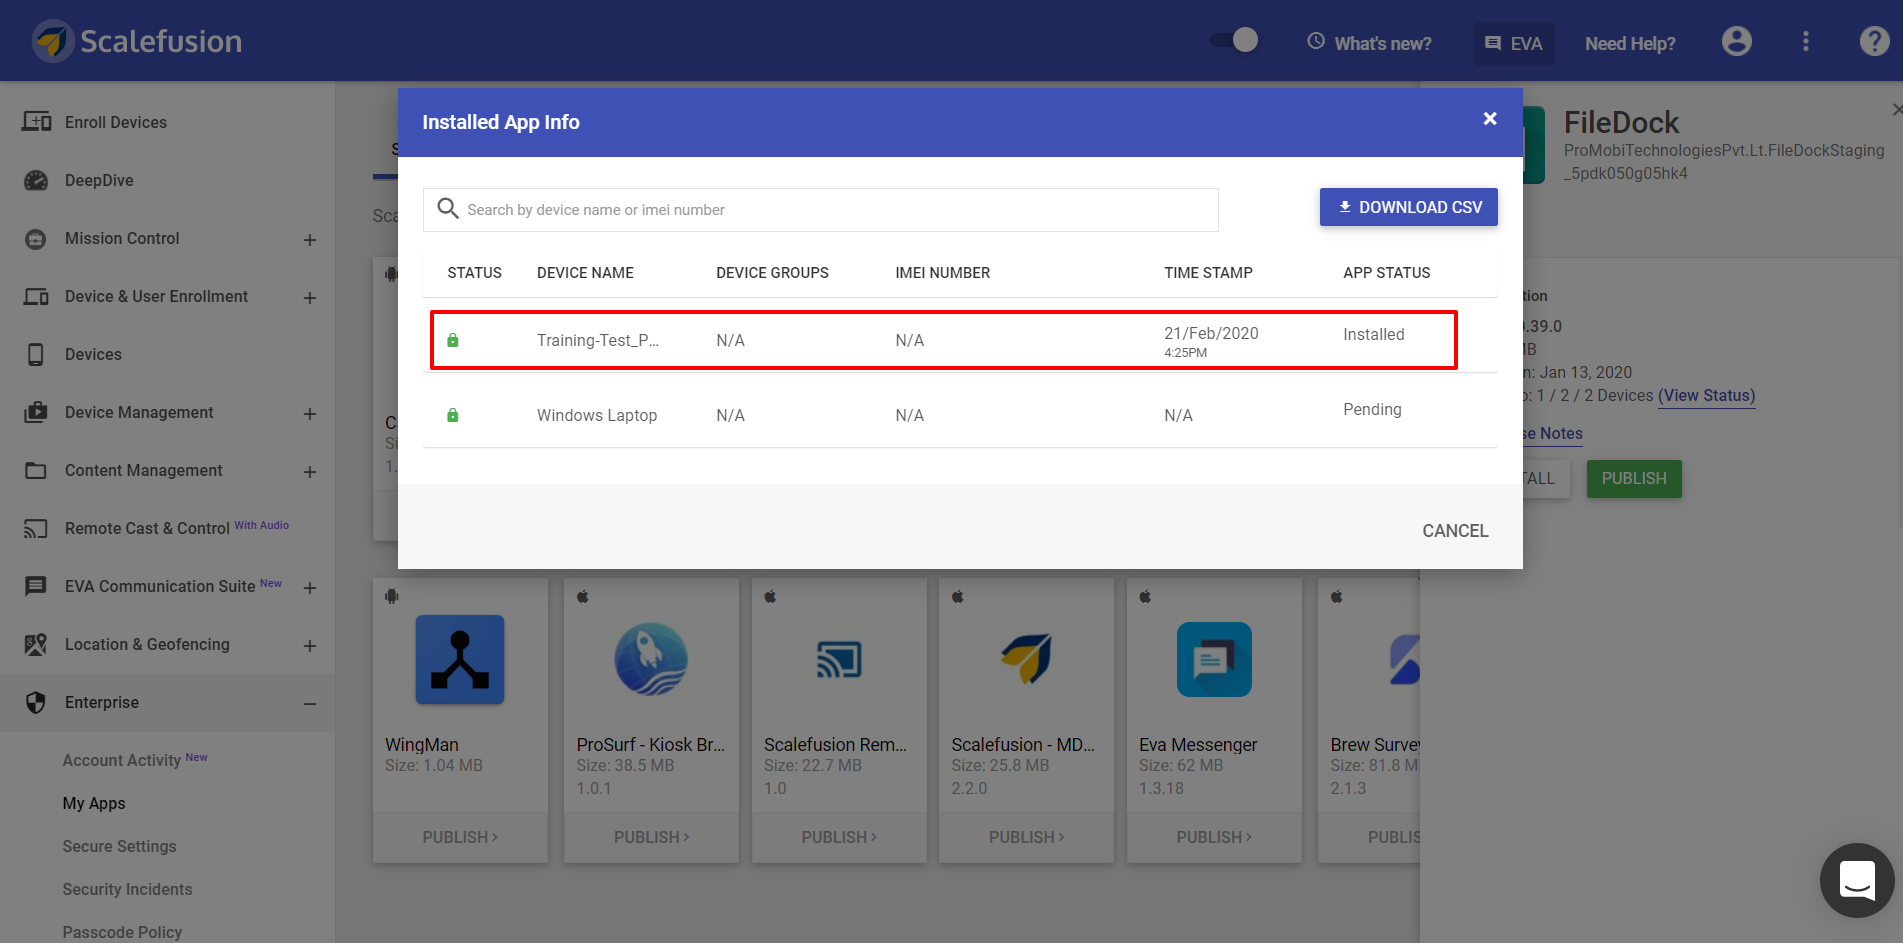Expand Content Management section
Image resolution: width=1903 pixels, height=943 pixels.
[310, 472]
